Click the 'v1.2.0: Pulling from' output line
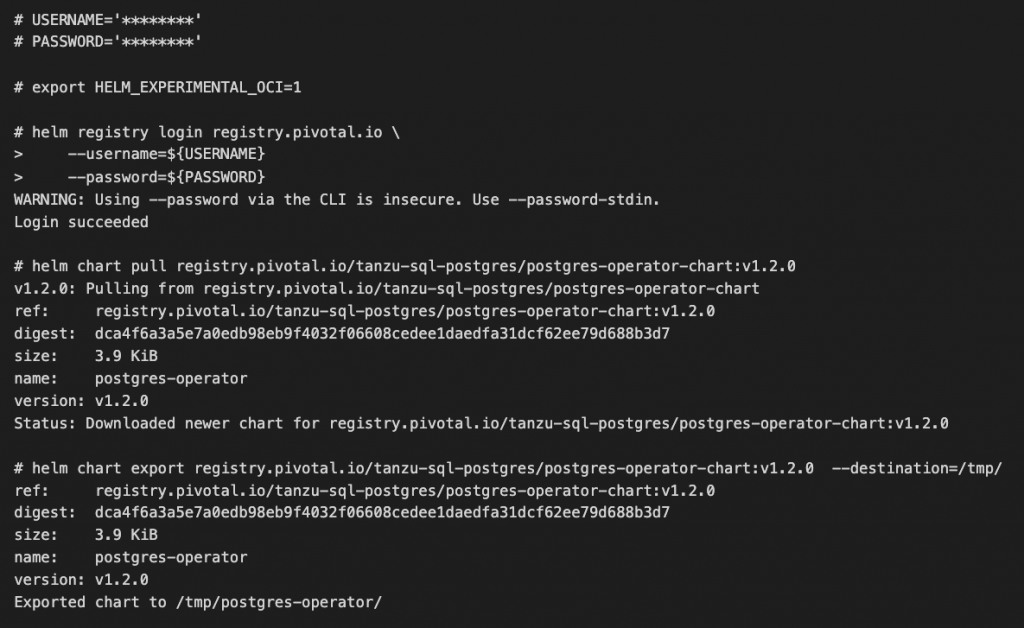The height and width of the screenshot is (628, 1024). (x=386, y=289)
